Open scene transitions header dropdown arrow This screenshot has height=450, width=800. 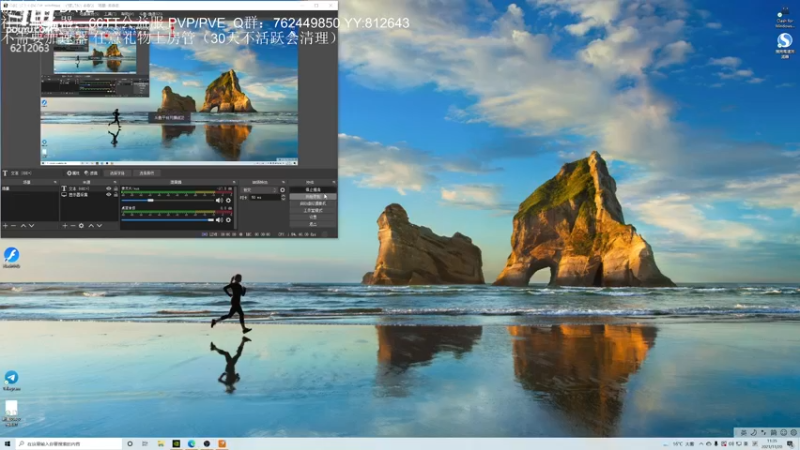[283, 182]
